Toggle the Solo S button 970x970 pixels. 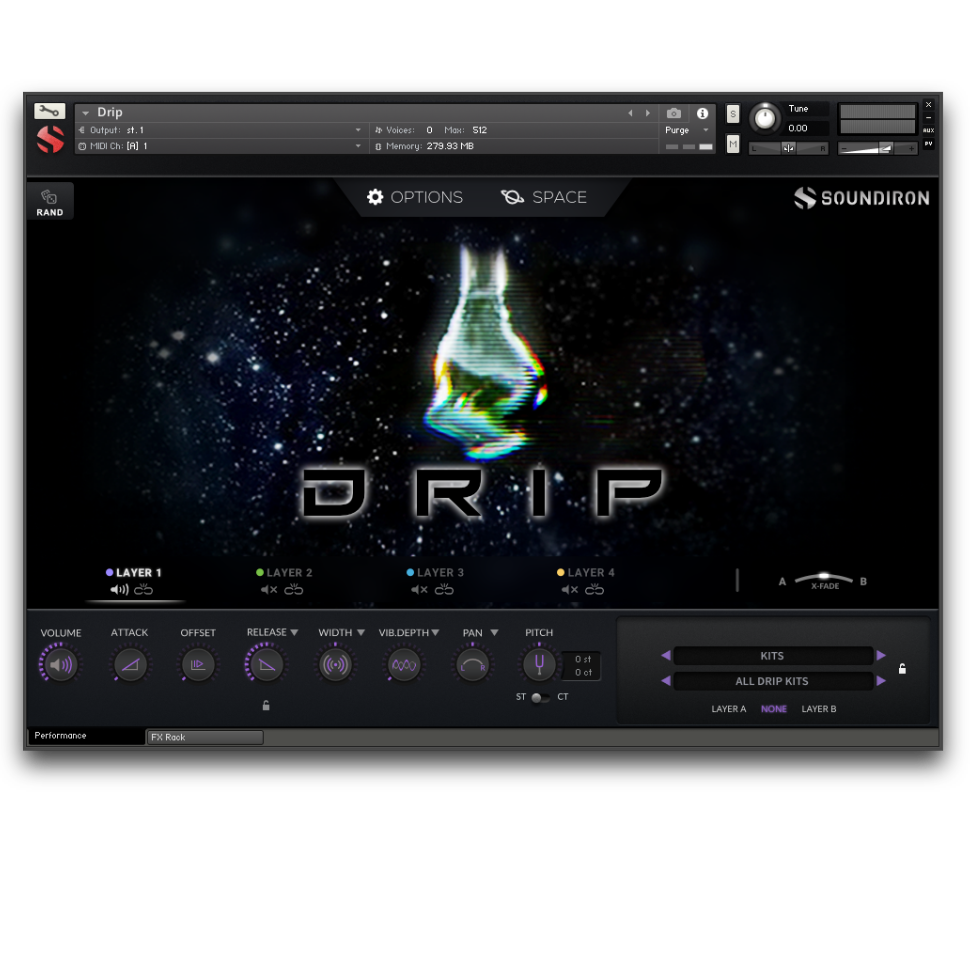[x=733, y=114]
